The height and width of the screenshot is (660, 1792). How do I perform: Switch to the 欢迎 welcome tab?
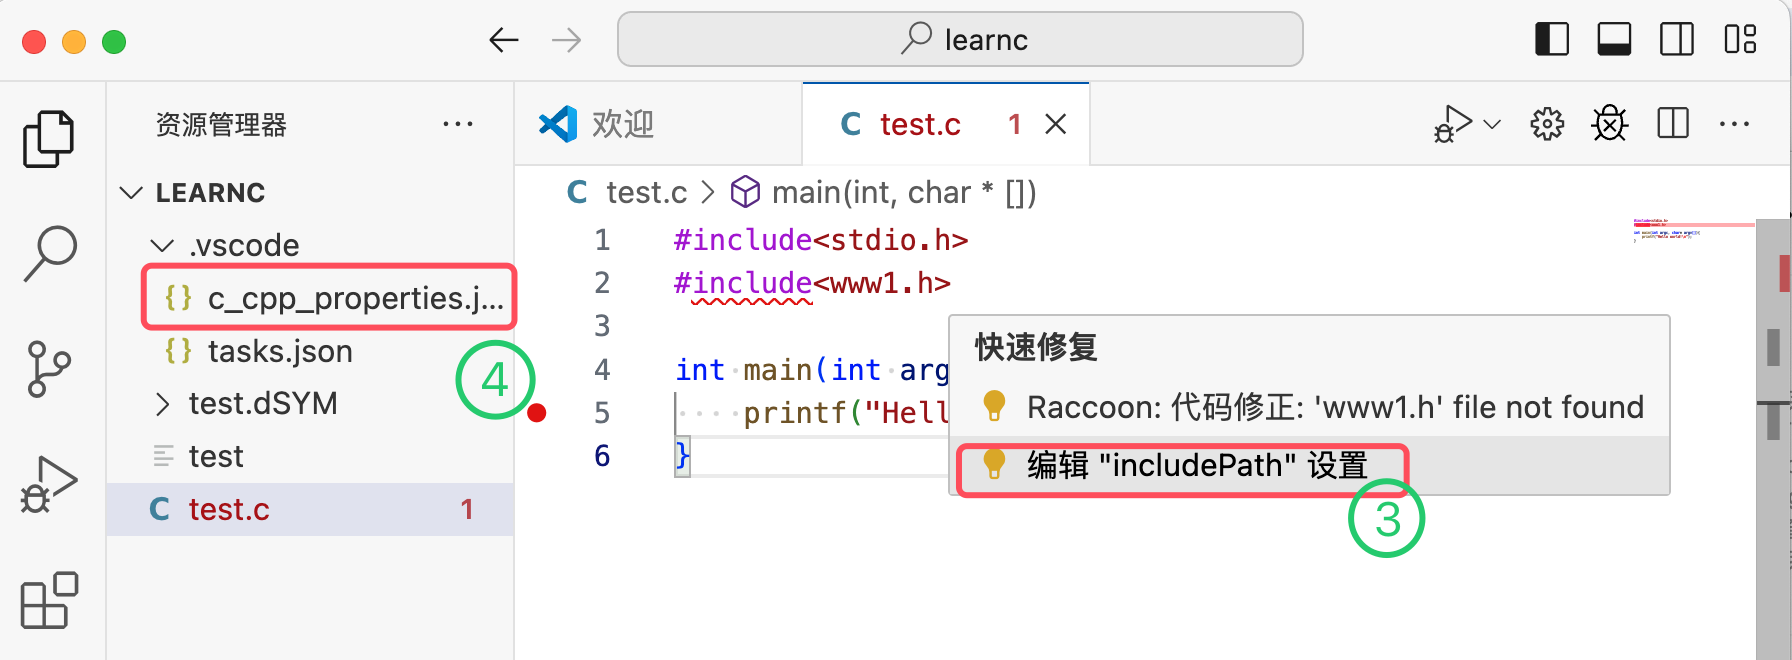[x=622, y=124]
